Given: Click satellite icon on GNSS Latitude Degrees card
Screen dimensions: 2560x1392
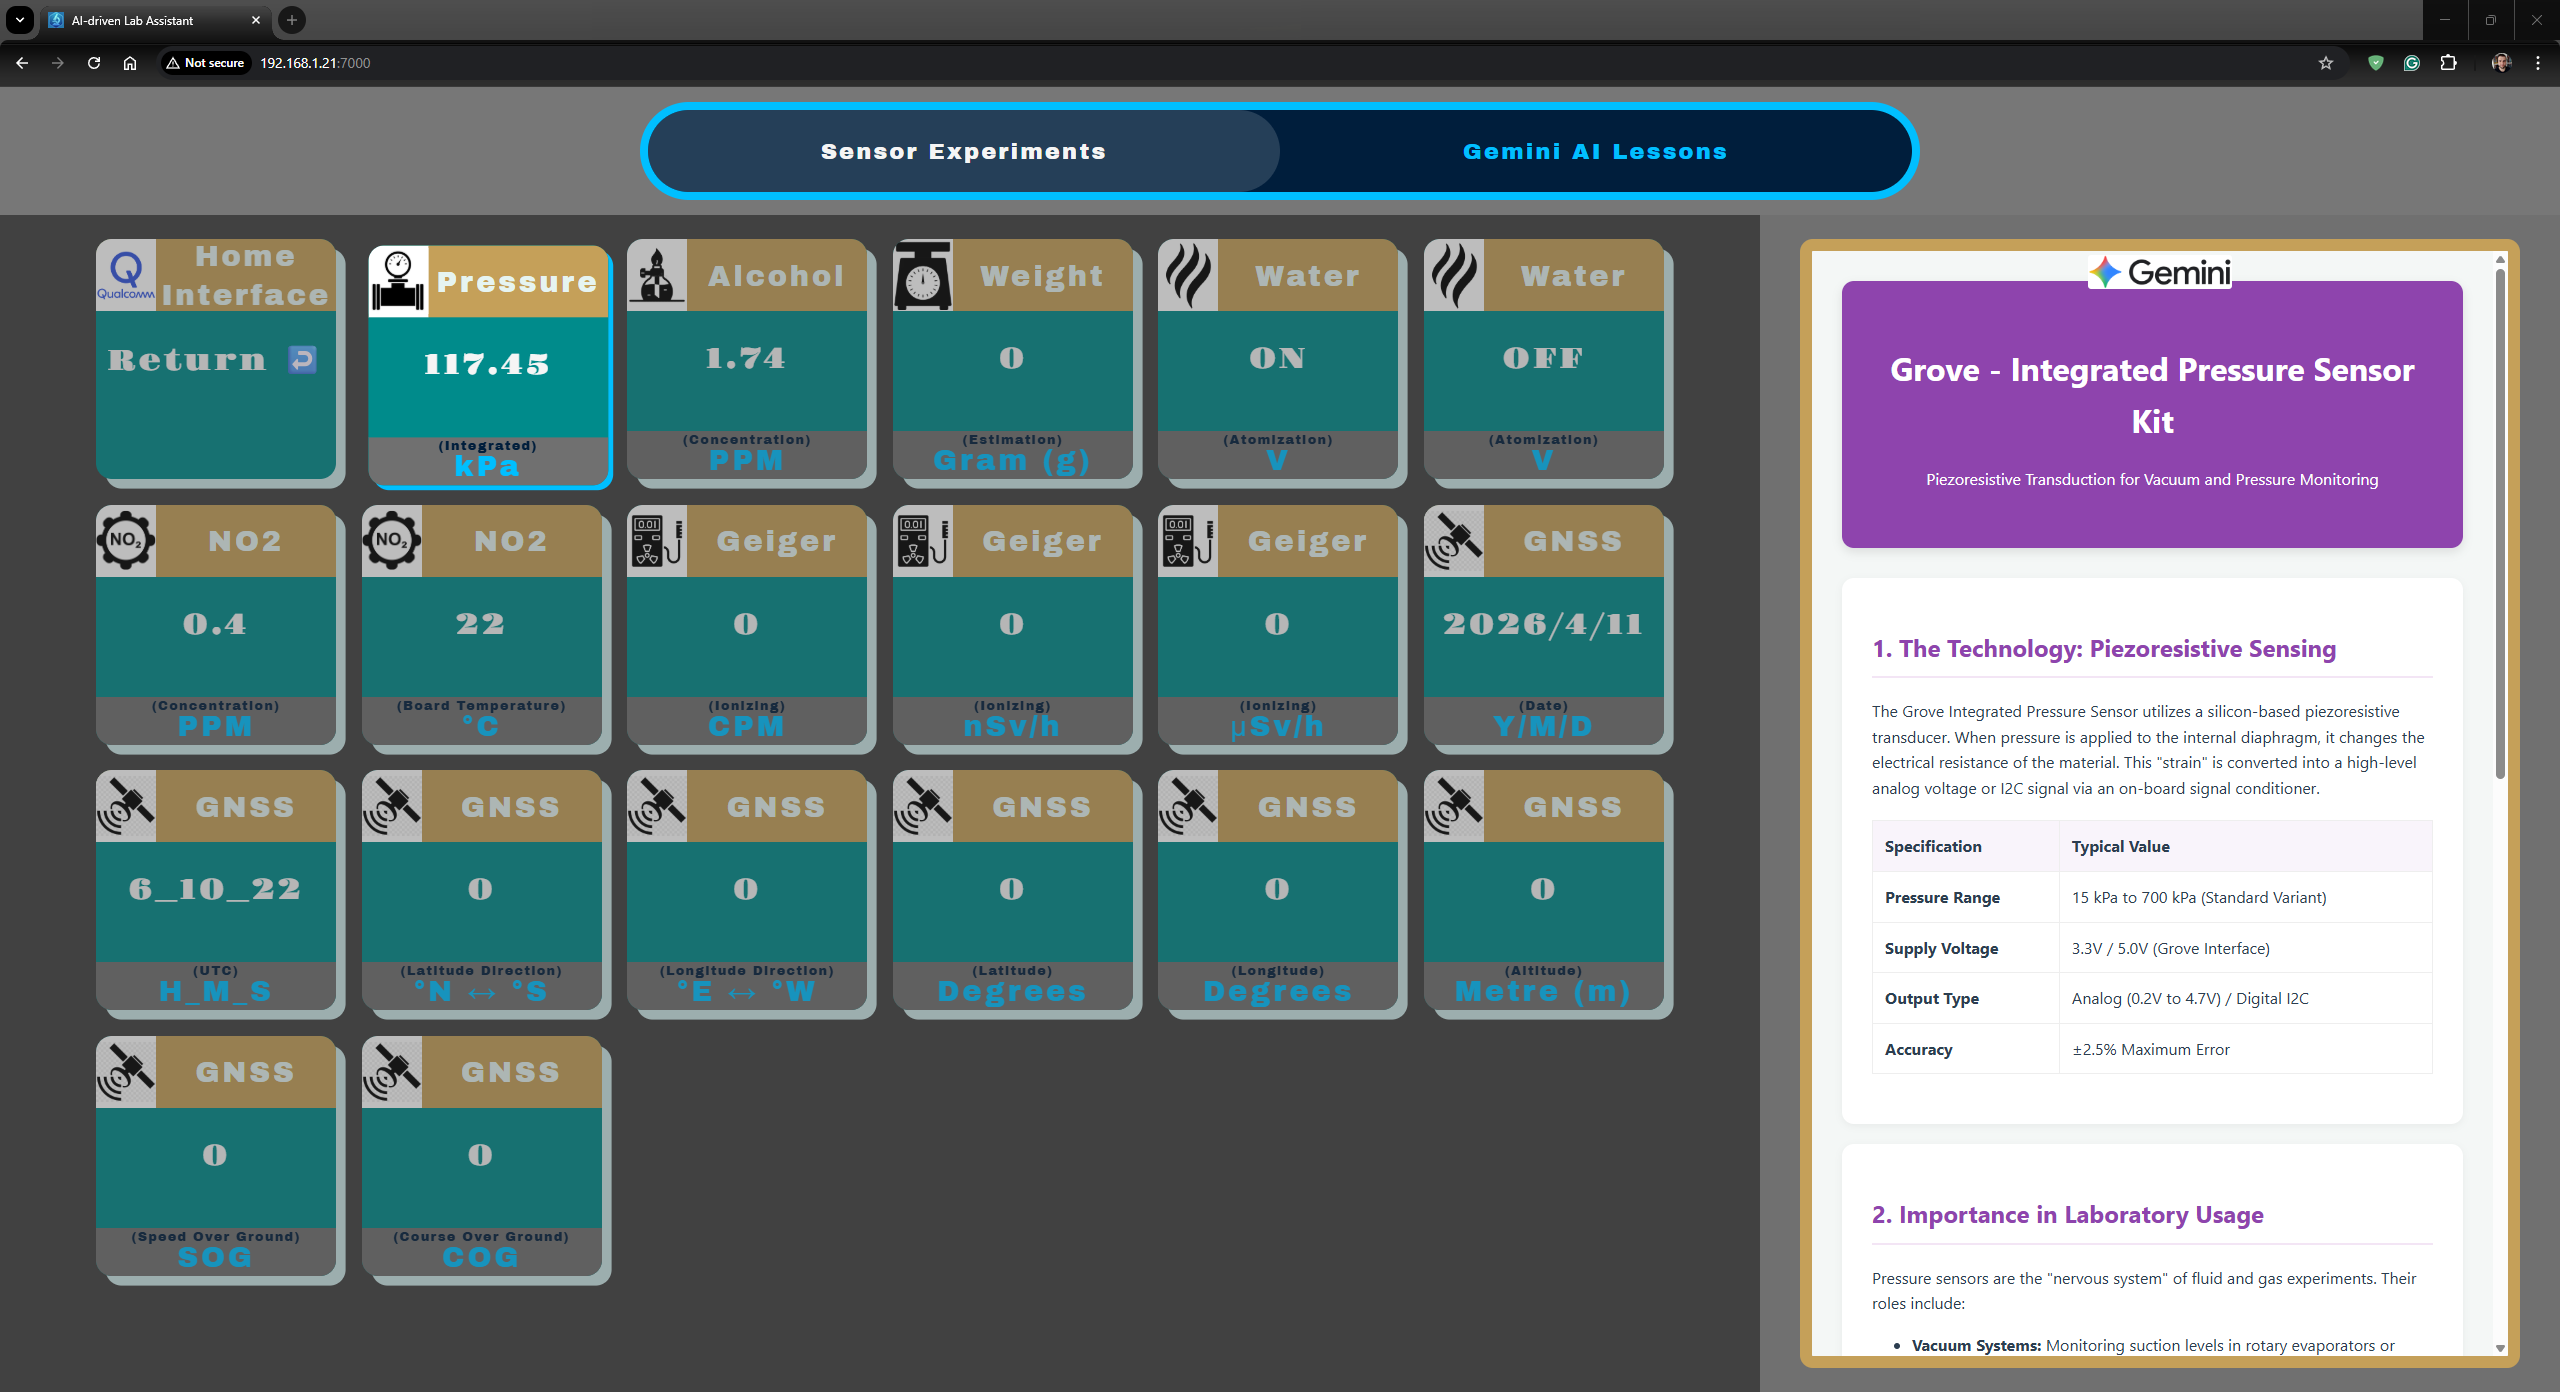Looking at the screenshot, I should [x=923, y=806].
